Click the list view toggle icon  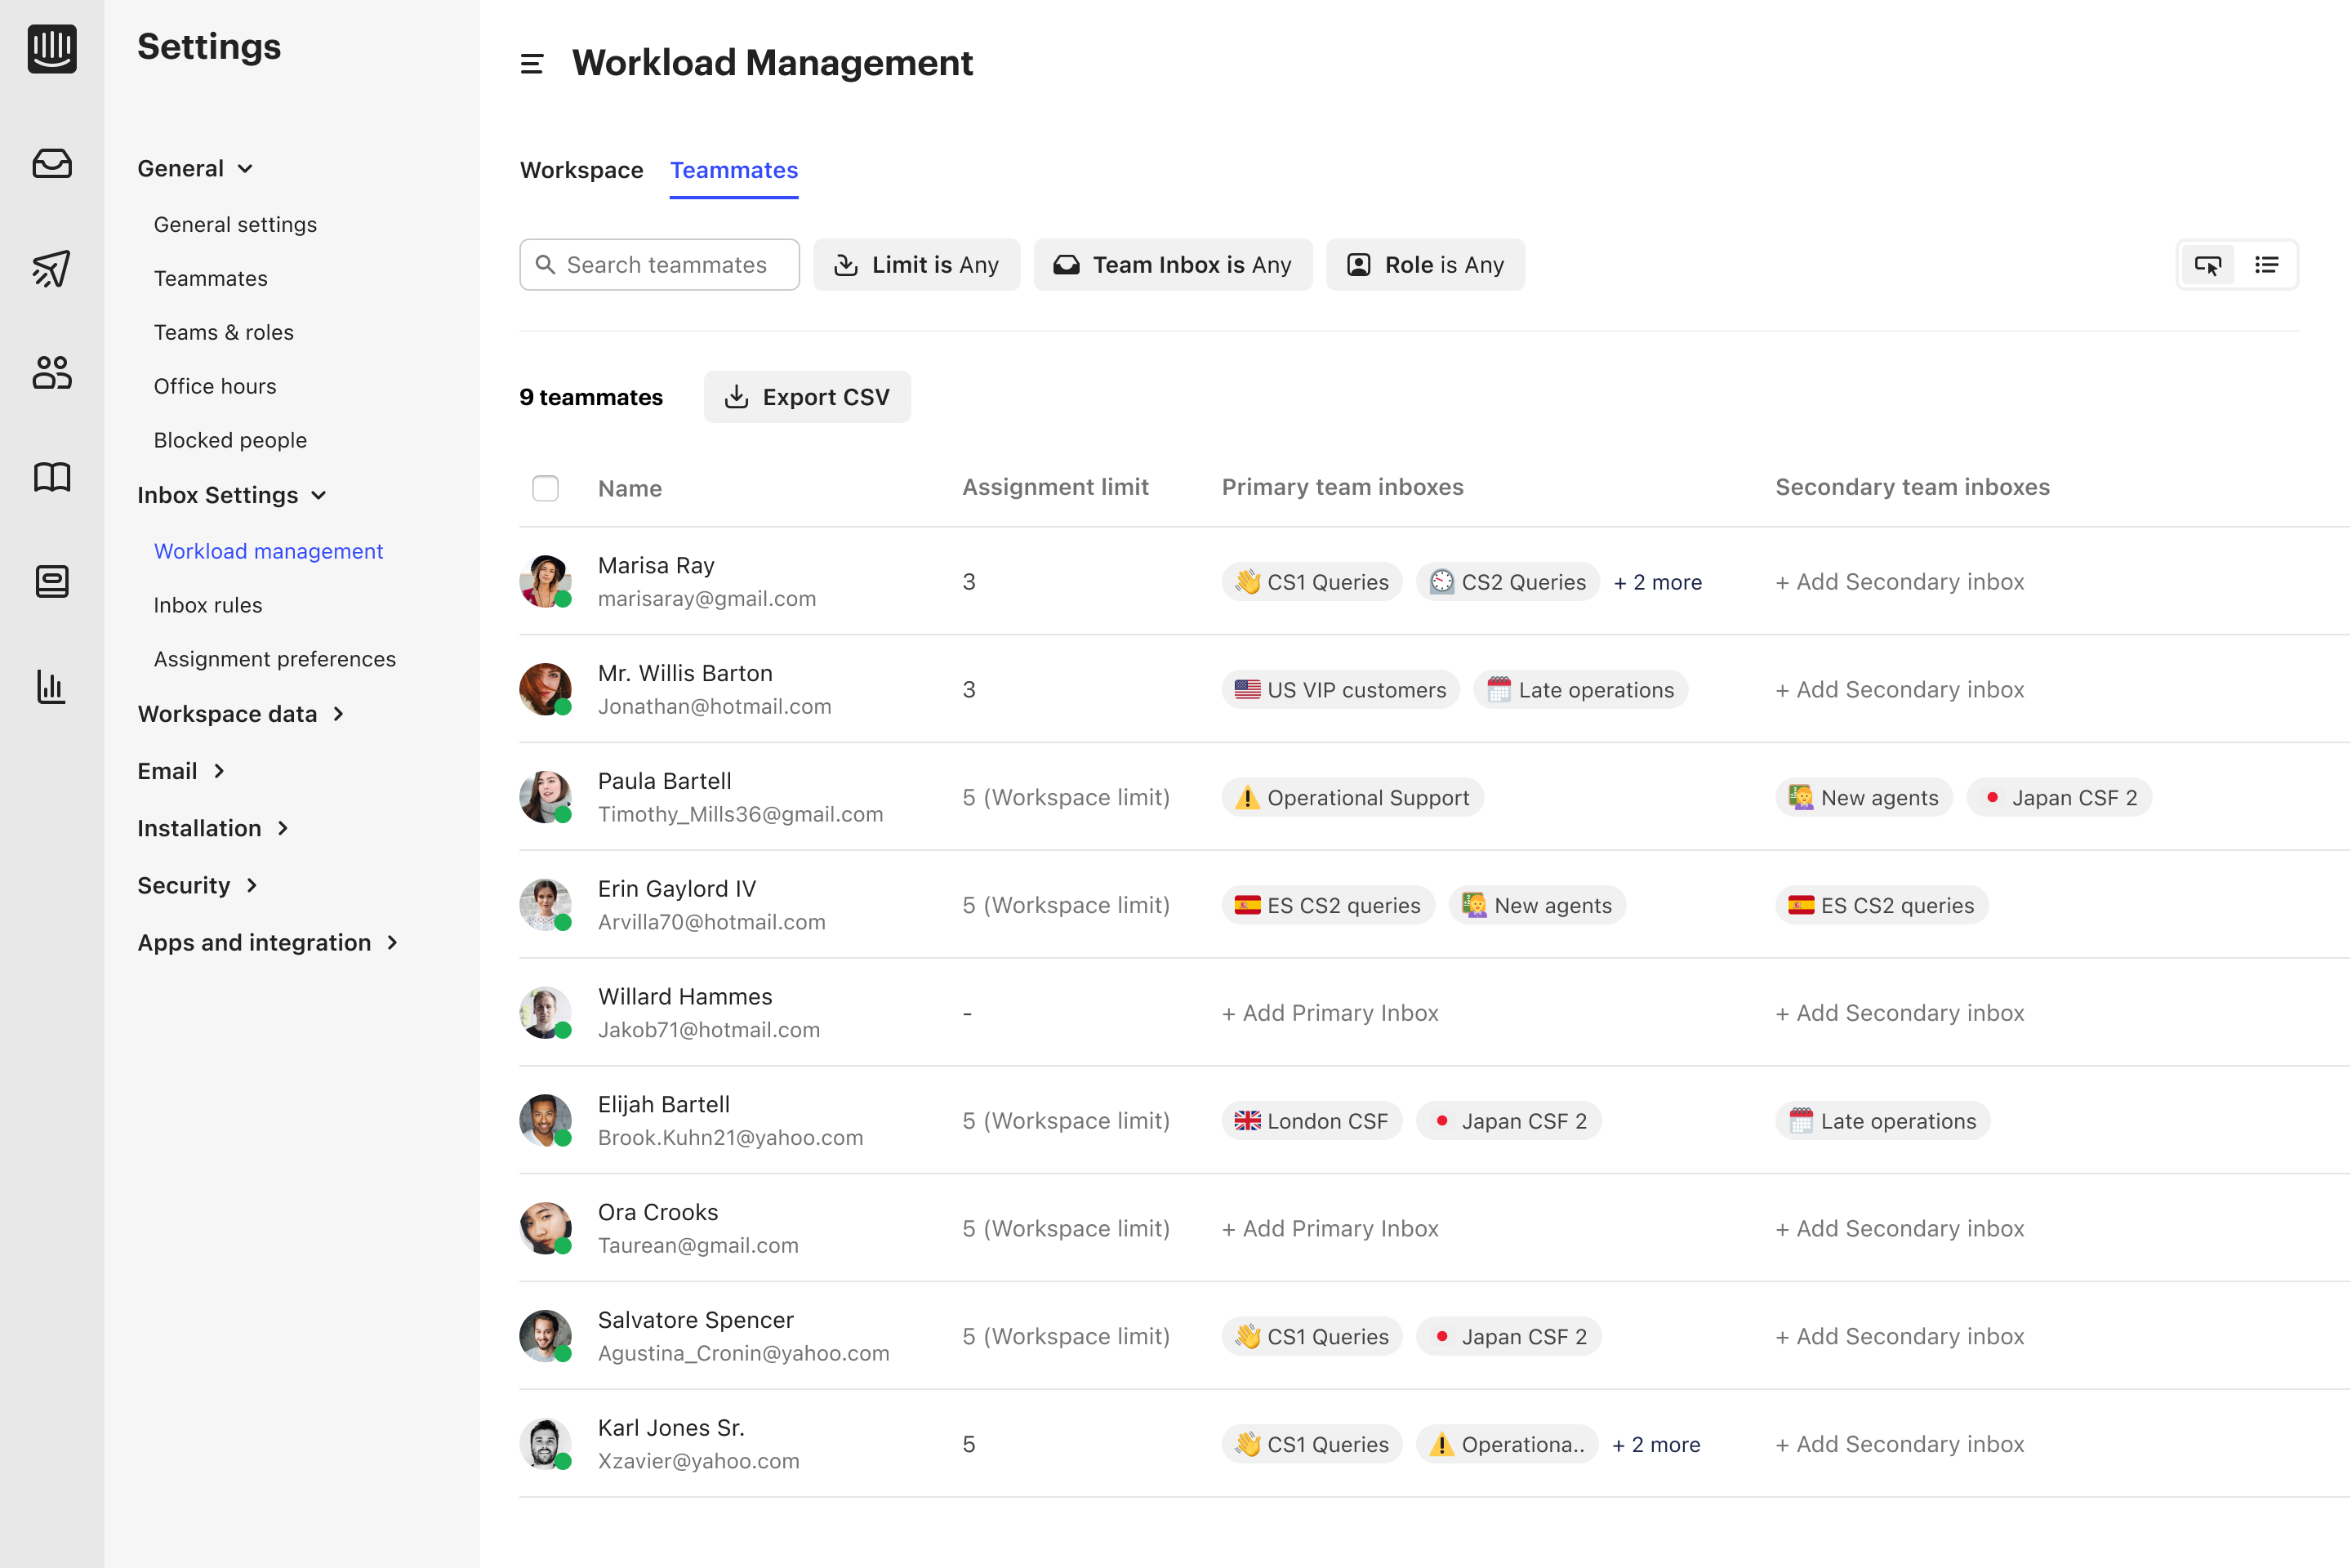tap(2268, 265)
